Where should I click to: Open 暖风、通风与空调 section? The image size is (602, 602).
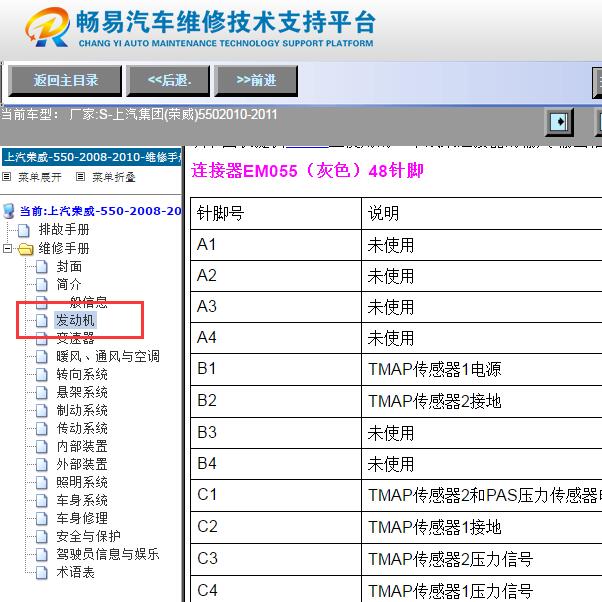point(108,356)
